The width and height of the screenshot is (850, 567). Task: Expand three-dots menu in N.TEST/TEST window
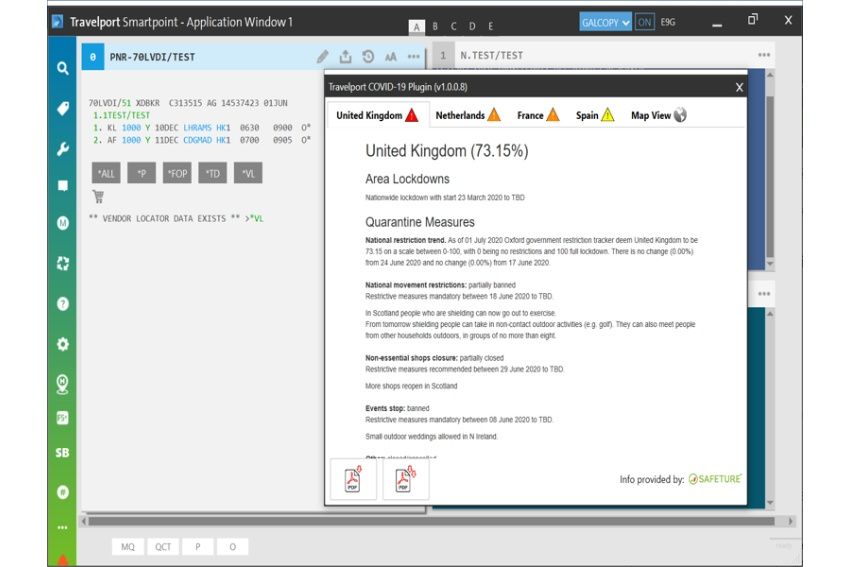tap(764, 56)
